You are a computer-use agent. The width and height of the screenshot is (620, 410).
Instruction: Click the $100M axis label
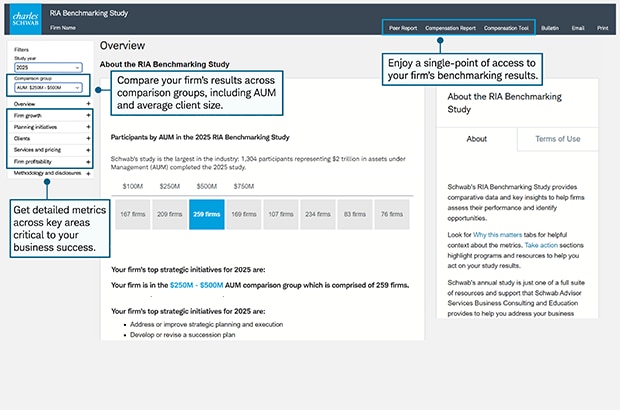coord(133,186)
